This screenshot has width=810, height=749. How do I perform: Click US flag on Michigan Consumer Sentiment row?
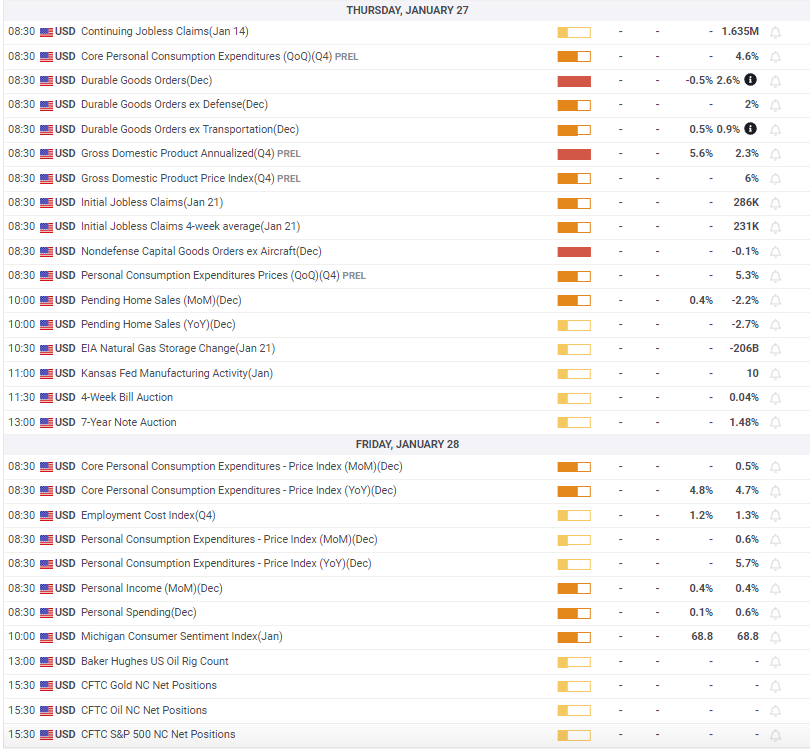coord(46,637)
